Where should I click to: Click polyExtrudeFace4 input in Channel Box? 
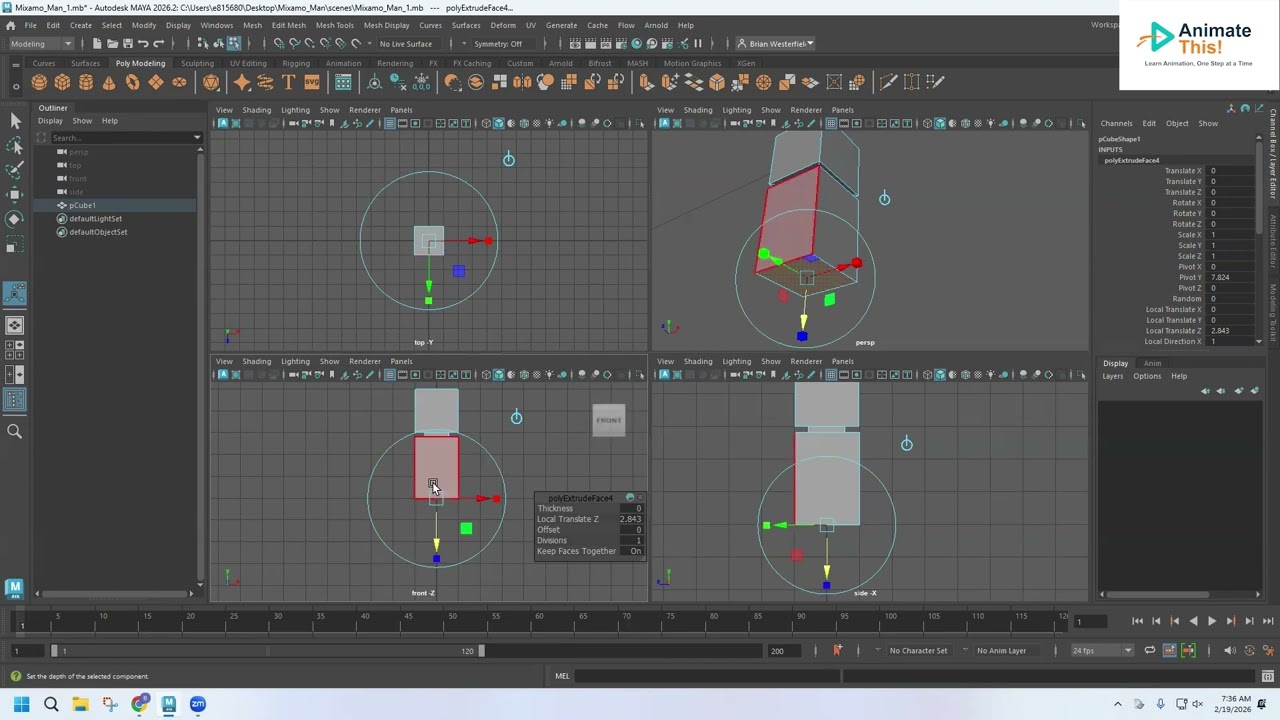(1132, 160)
